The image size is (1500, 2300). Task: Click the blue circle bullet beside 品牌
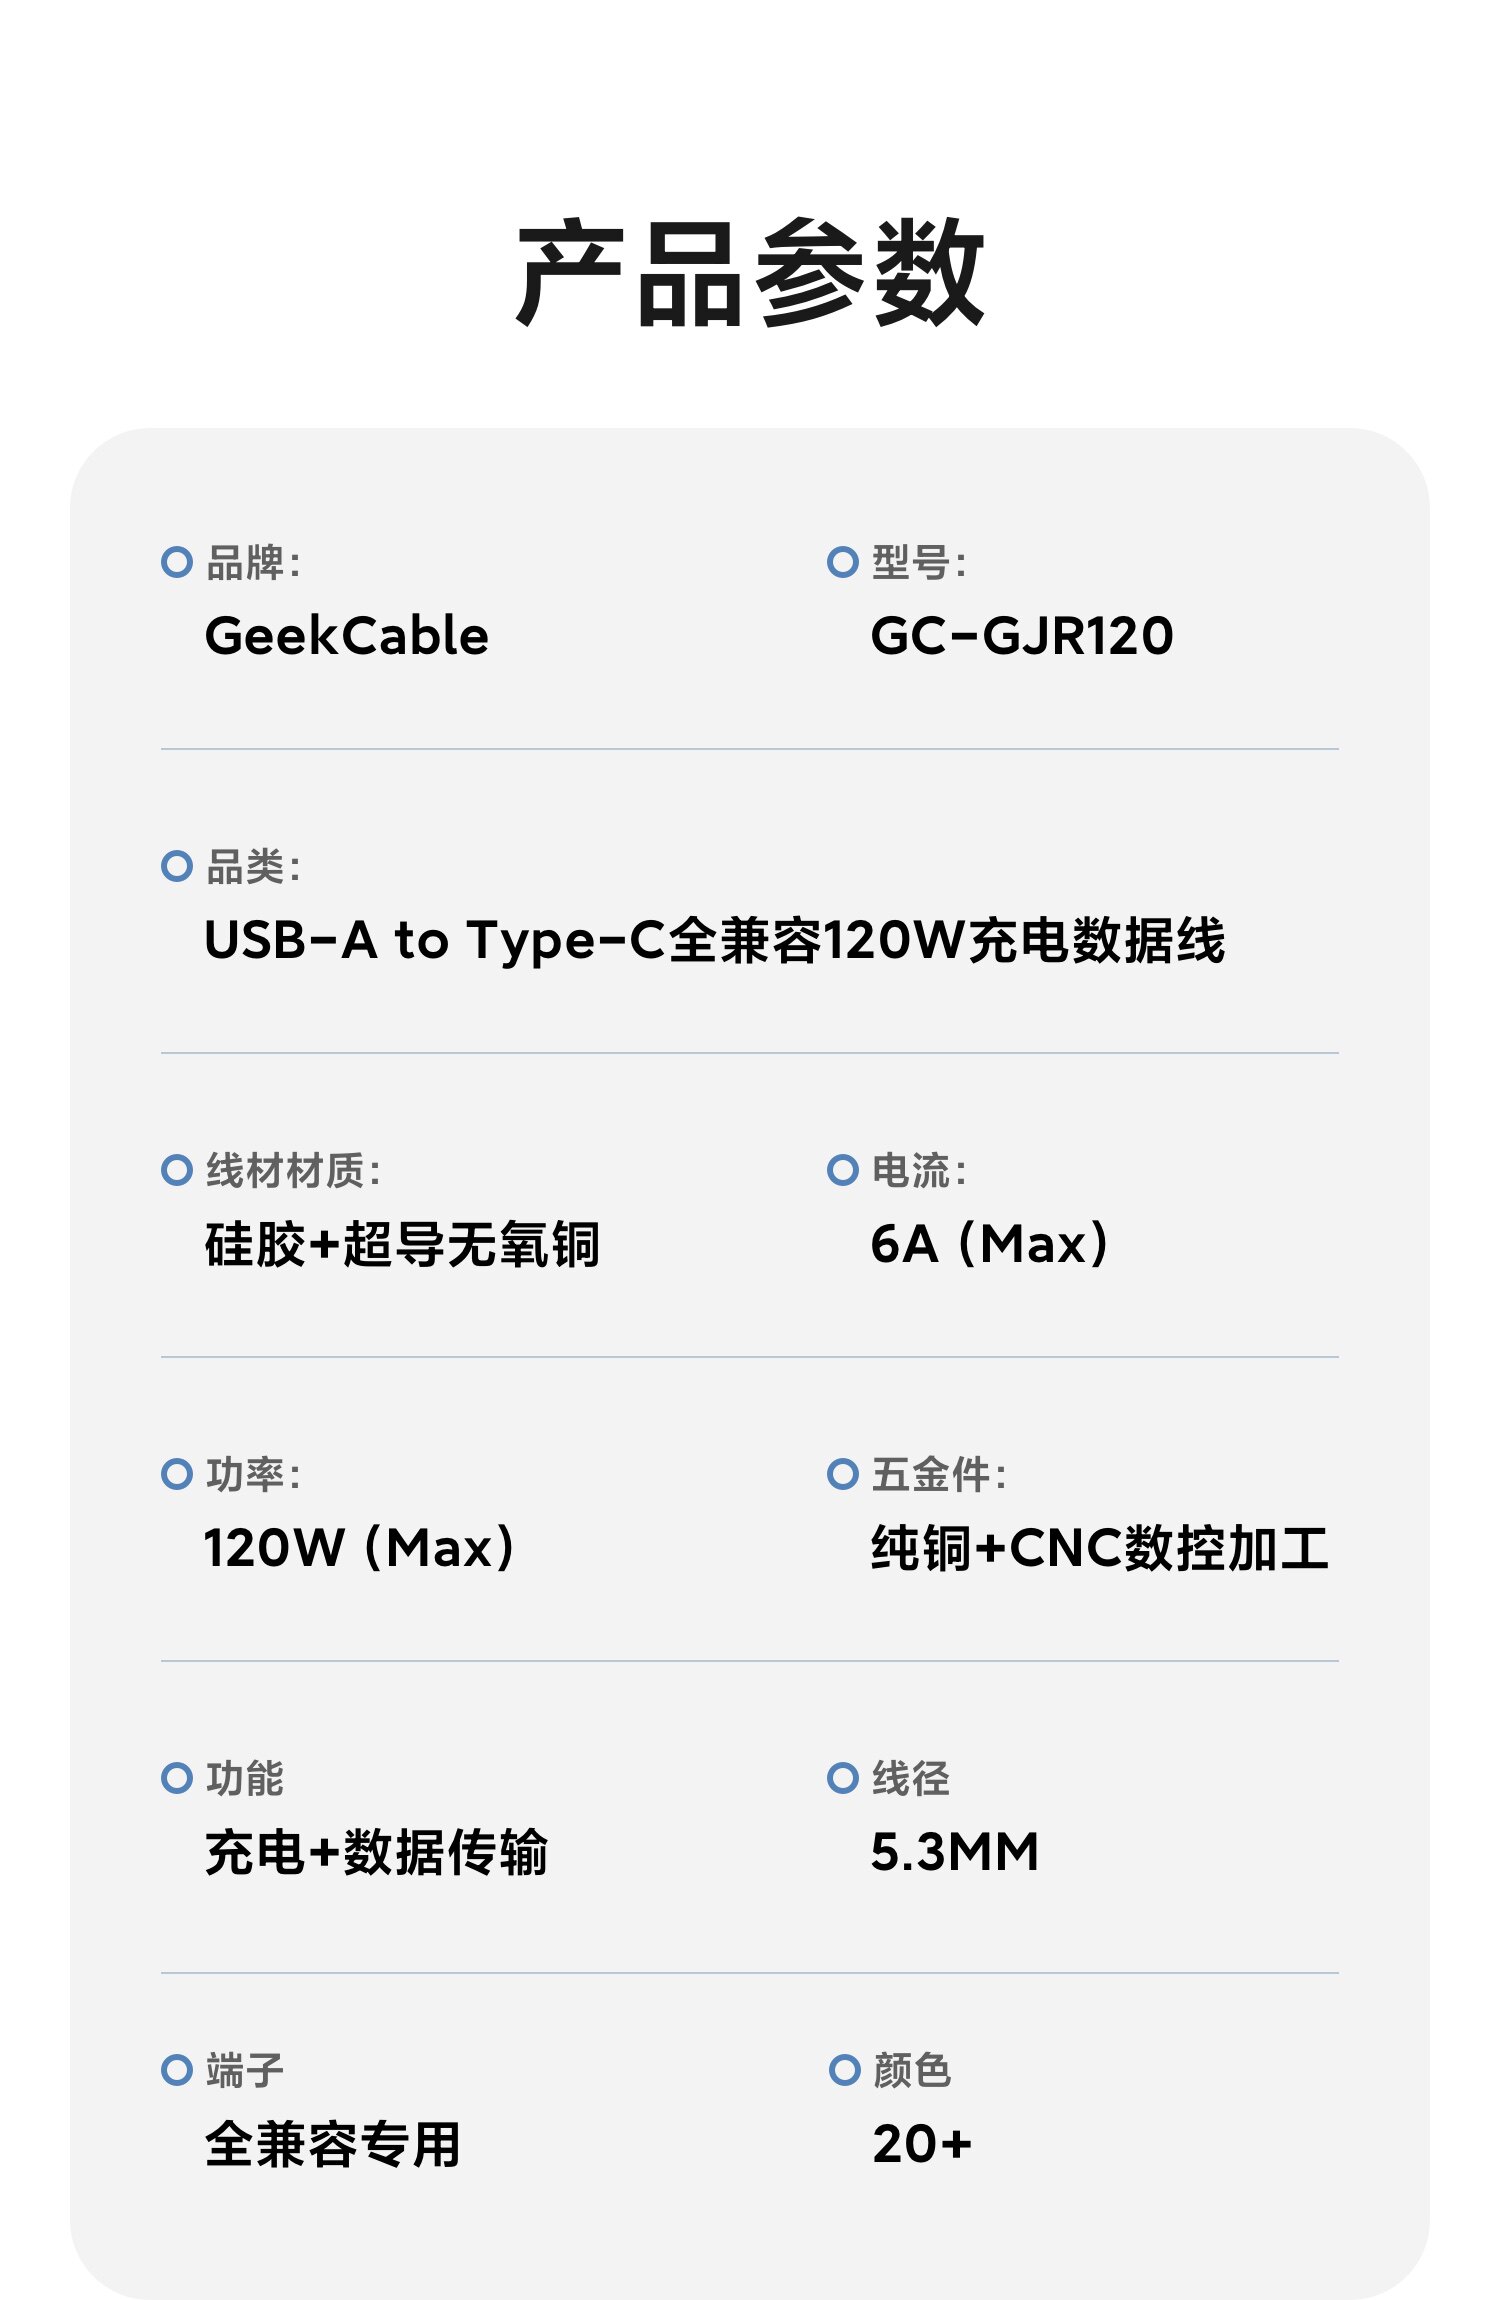[x=177, y=562]
